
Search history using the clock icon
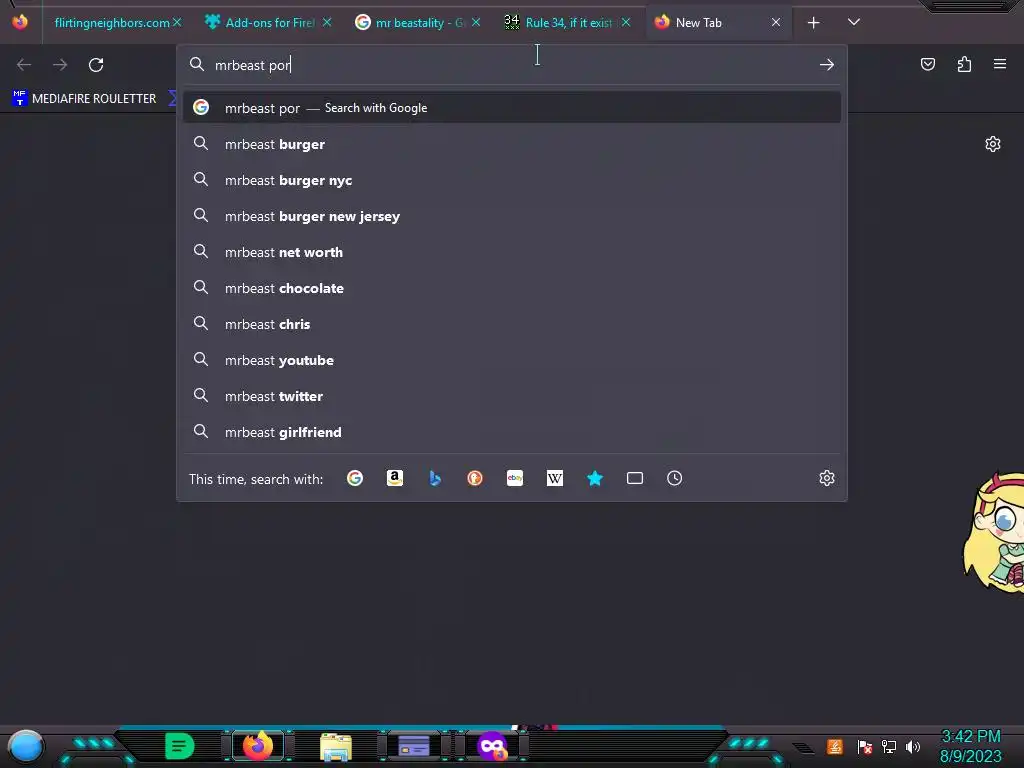click(675, 478)
